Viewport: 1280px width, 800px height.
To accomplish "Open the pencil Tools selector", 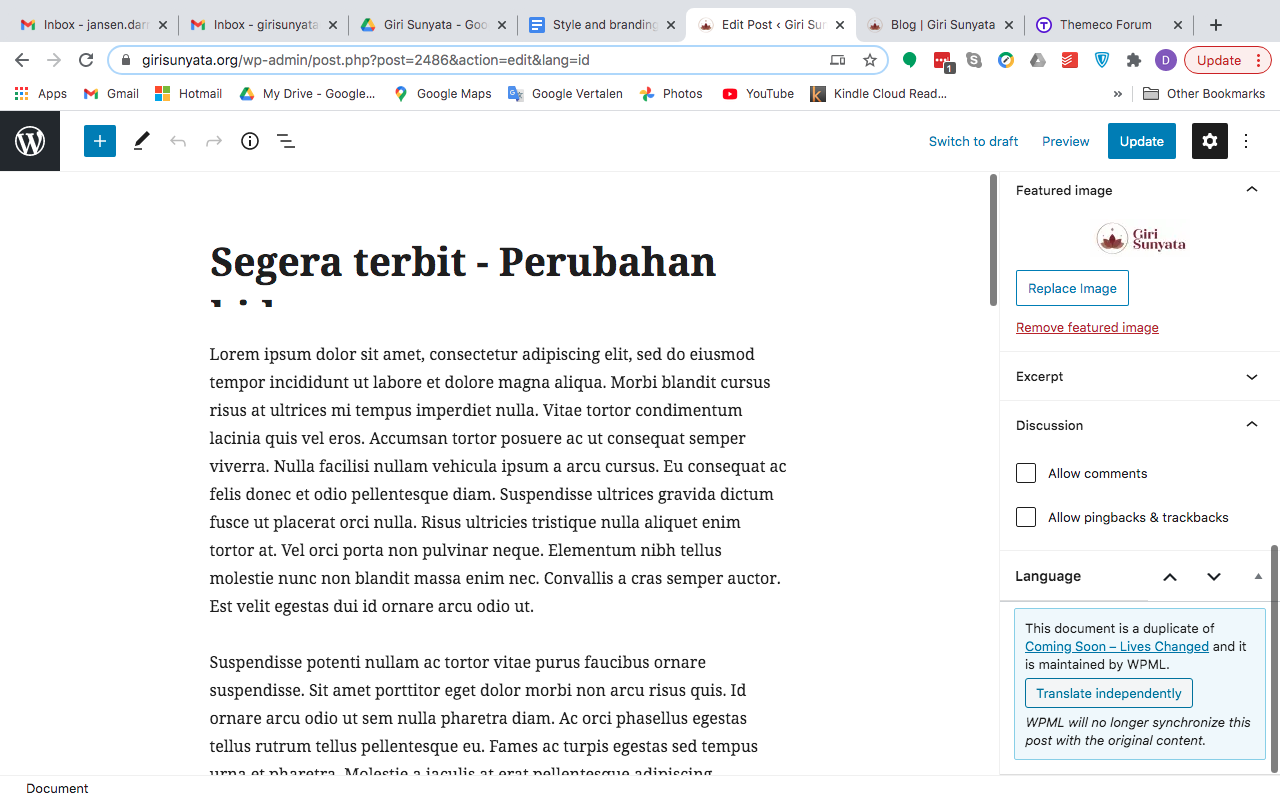I will click(x=141, y=141).
